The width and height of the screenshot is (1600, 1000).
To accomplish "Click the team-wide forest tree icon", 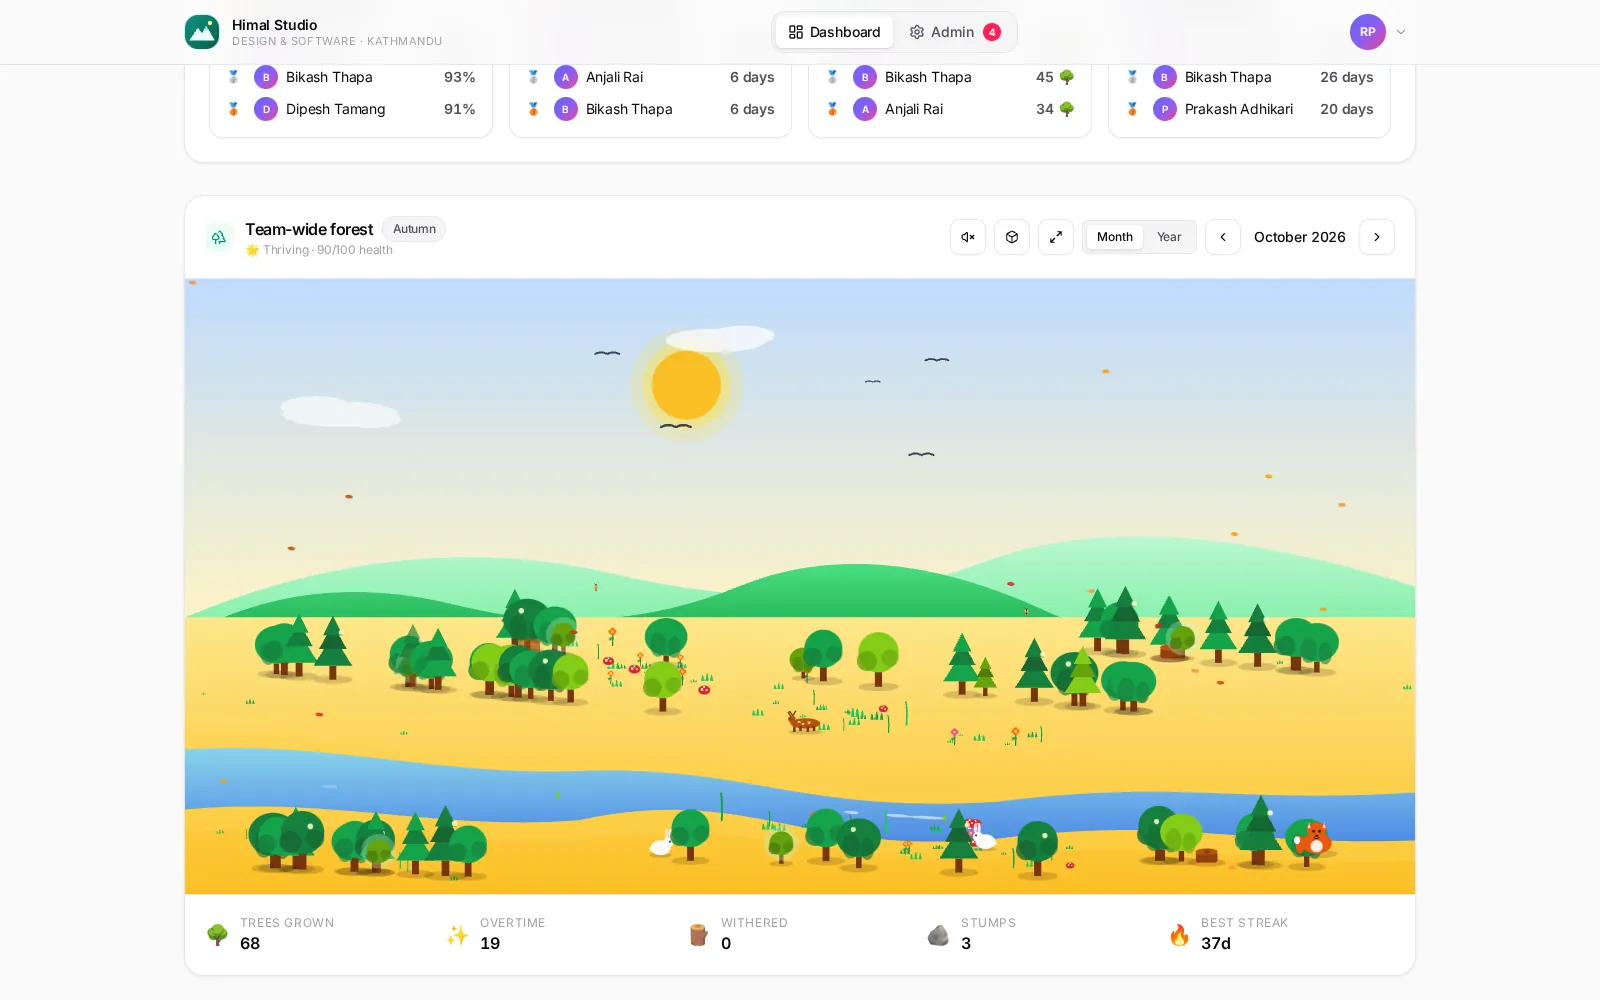I will 219,237.
